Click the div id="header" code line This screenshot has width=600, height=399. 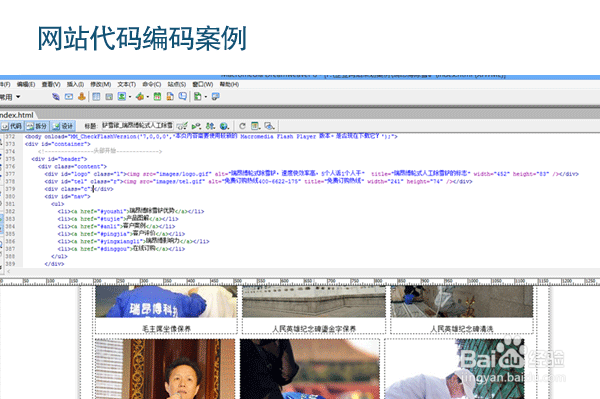pos(59,159)
